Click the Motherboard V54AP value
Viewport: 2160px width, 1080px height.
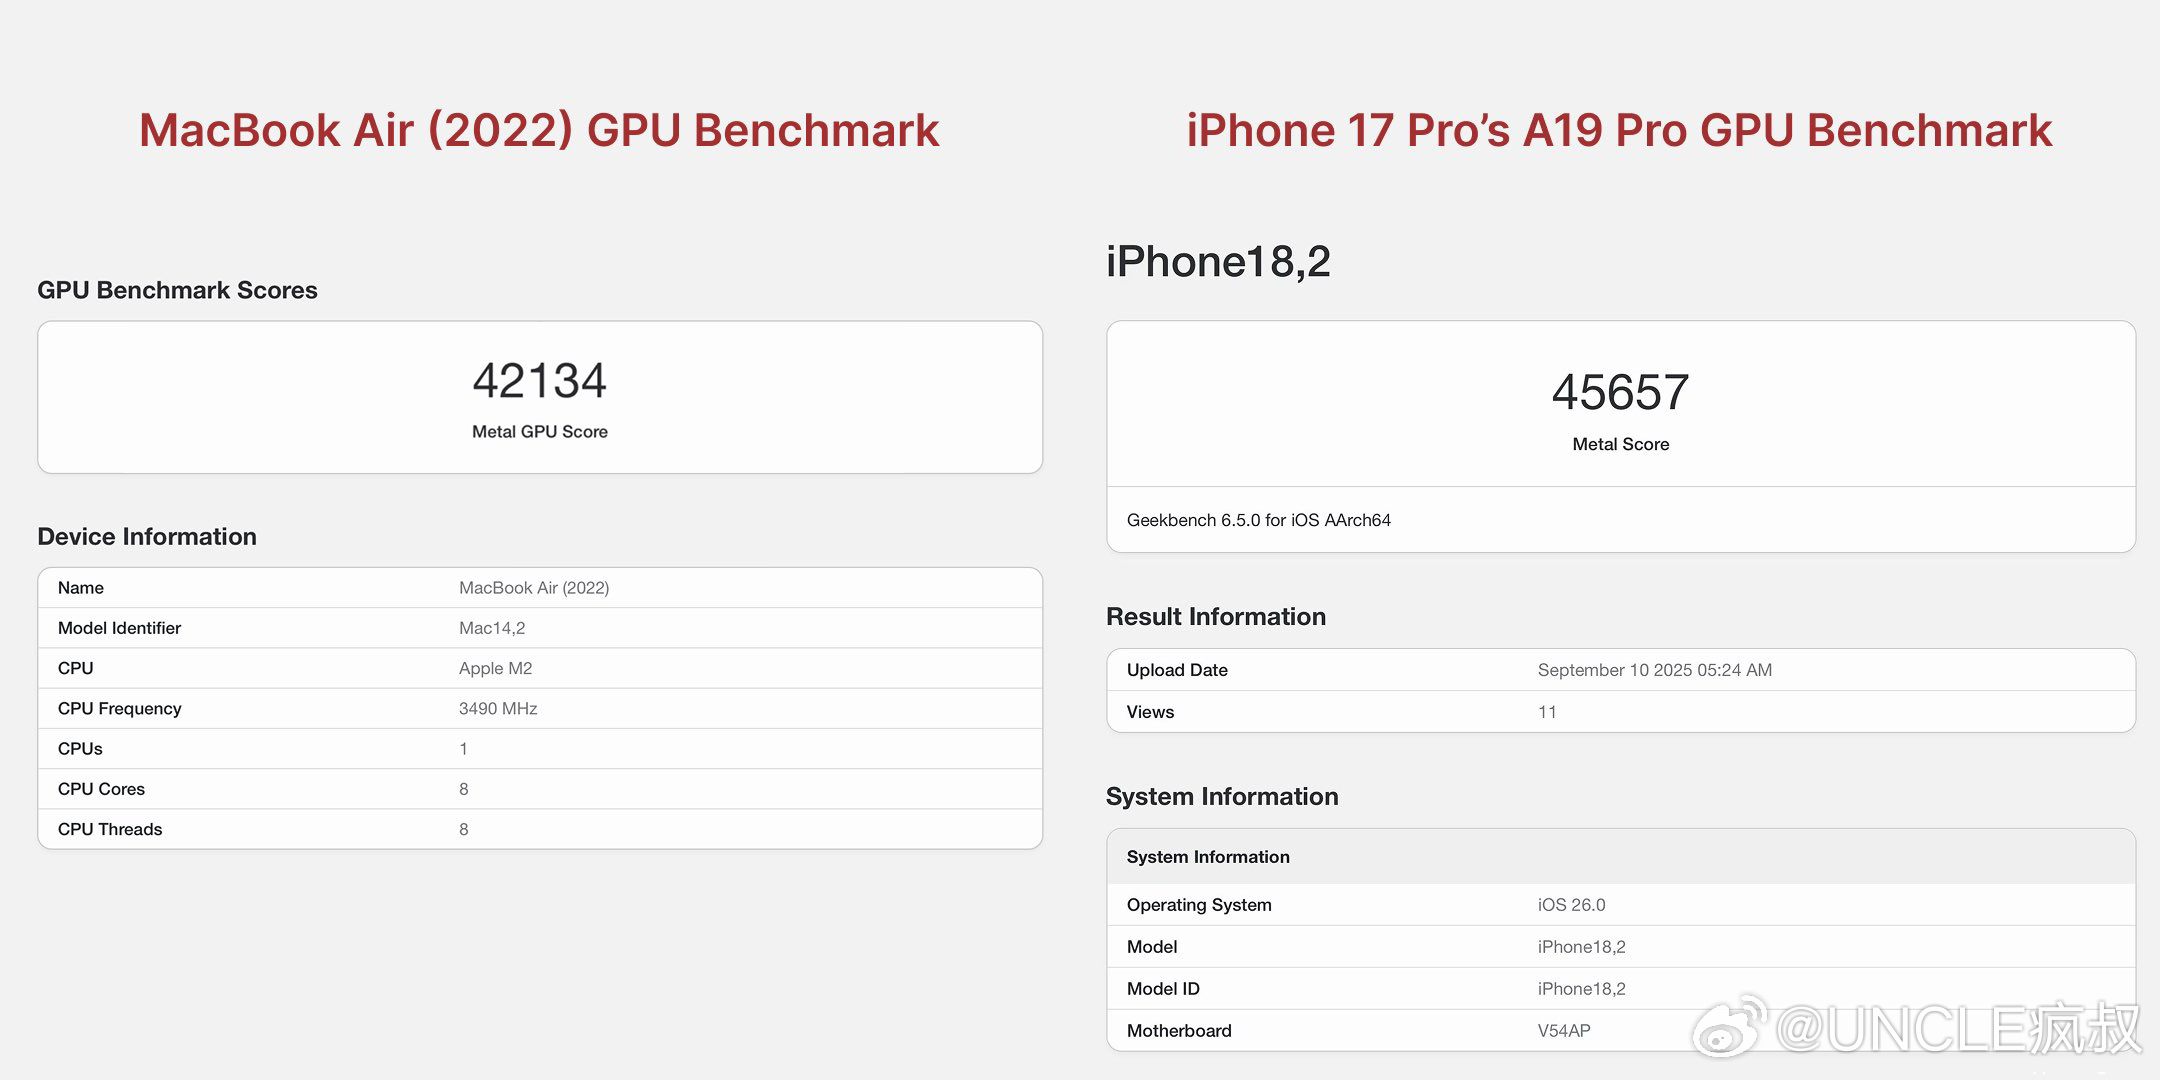(x=1564, y=1031)
